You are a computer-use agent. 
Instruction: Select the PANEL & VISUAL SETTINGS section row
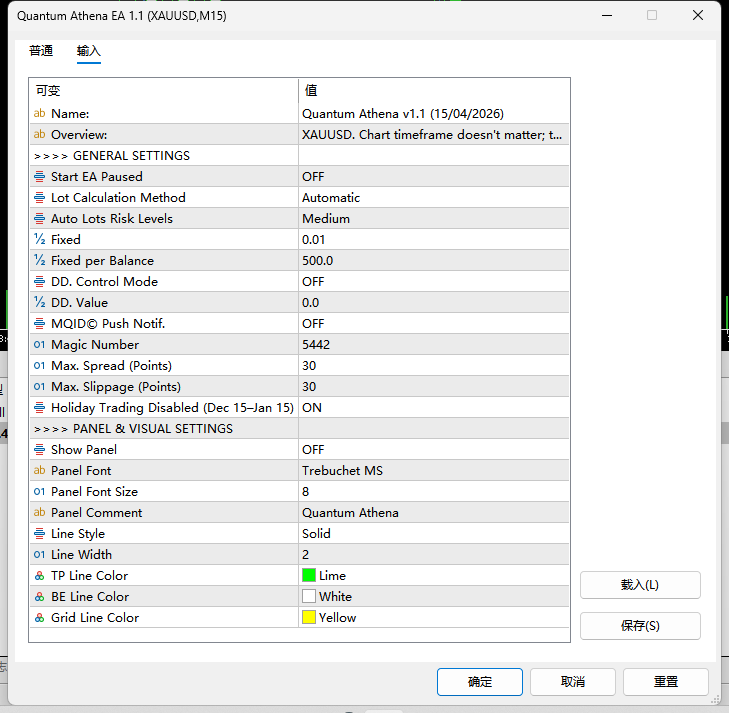[x=299, y=429]
